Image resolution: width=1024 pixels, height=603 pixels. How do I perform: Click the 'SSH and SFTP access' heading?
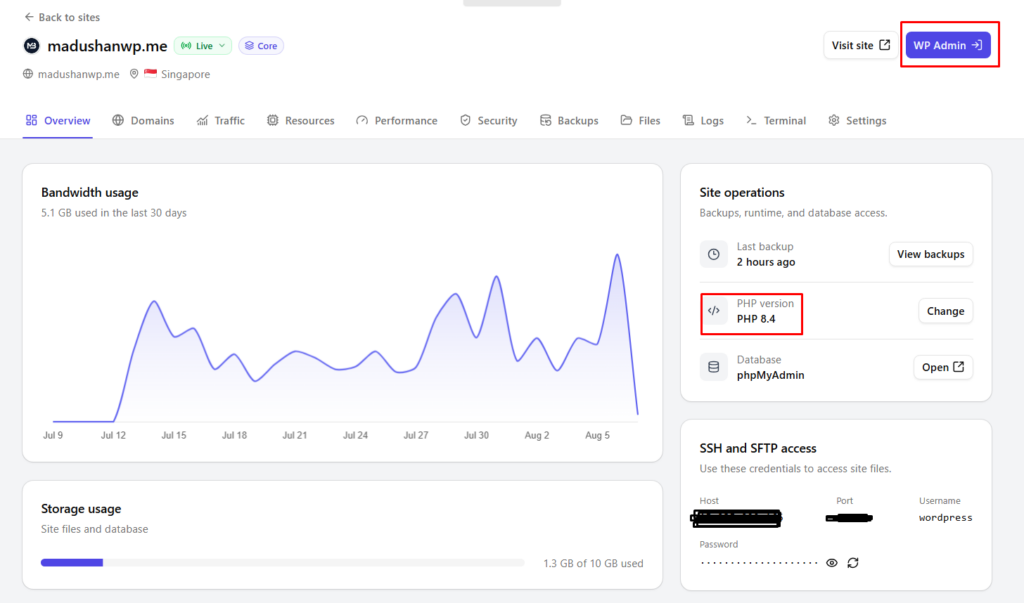[x=758, y=448]
